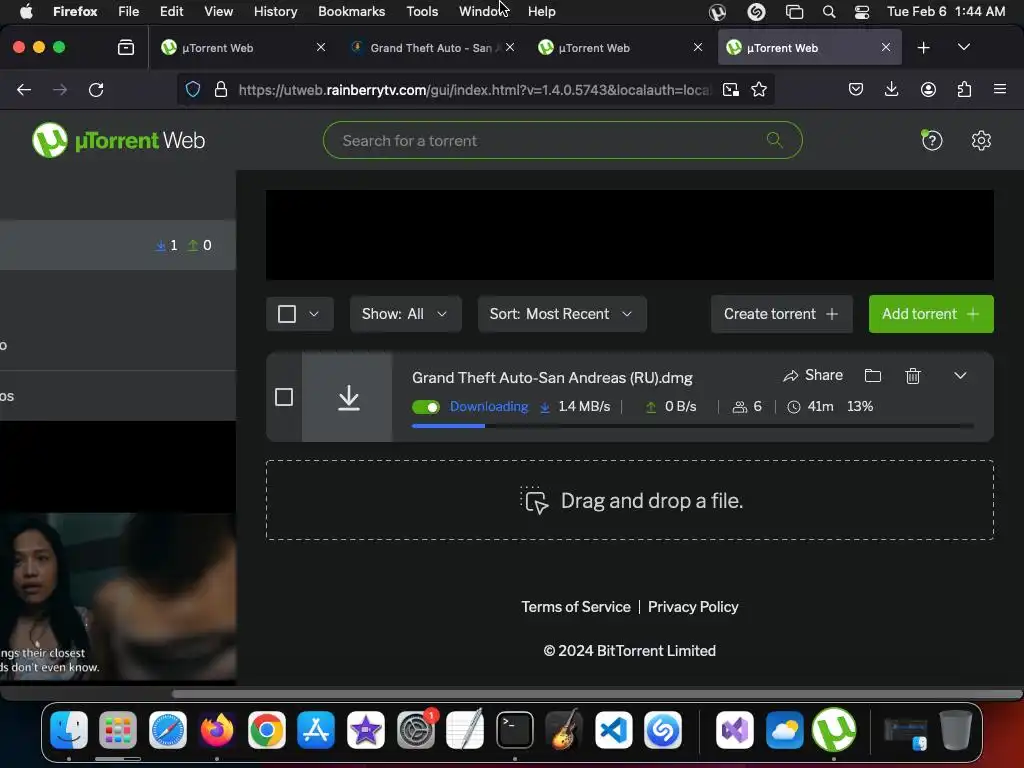
Task: Open Visual Studio Code from the Dock
Action: click(613, 729)
